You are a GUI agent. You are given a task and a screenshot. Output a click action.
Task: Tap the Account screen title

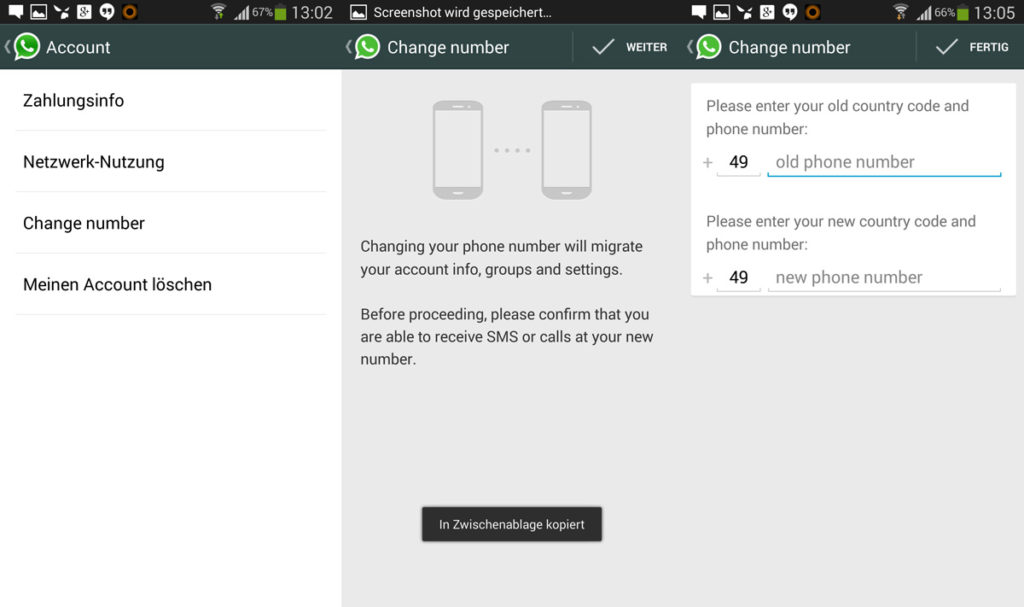click(x=78, y=47)
